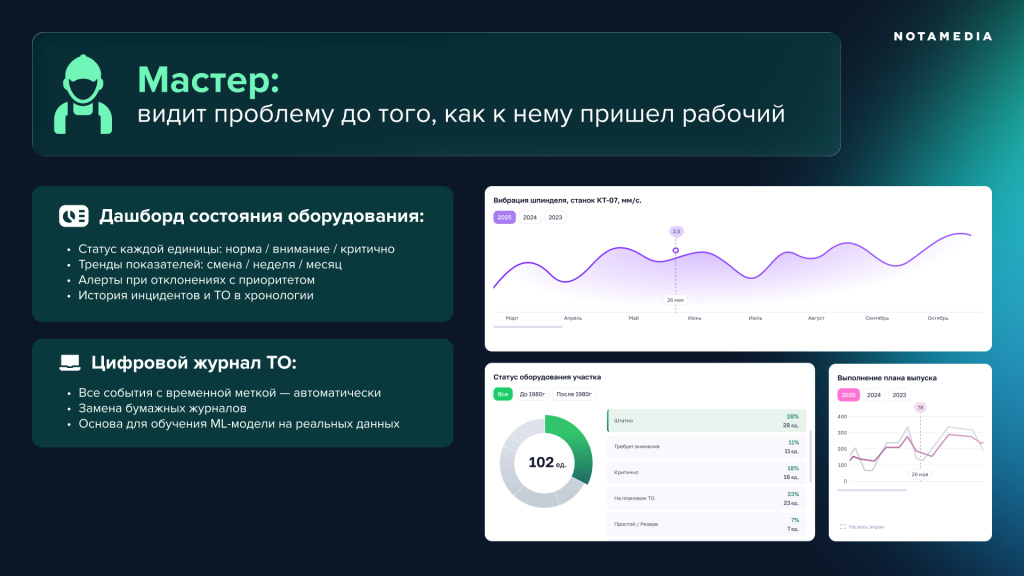This screenshot has height=576, width=1024.
Task: Click the На весь экран fullscreen icon
Action: pos(843,526)
